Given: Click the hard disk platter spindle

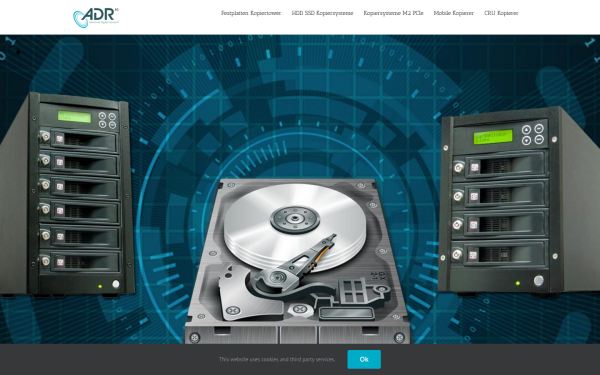Looking at the screenshot, I should (x=295, y=218).
